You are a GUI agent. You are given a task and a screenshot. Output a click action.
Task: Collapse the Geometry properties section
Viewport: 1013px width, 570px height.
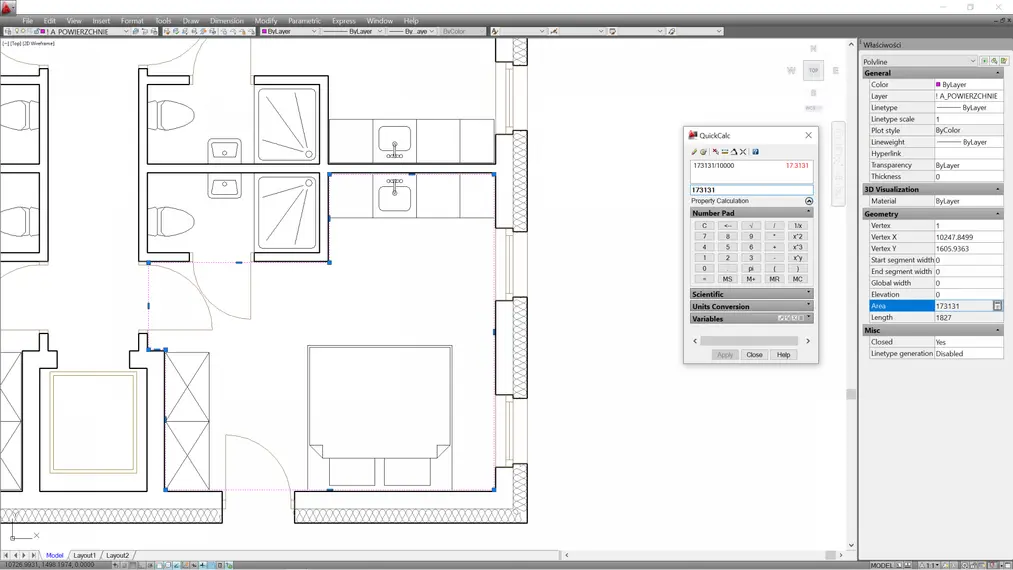(997, 214)
